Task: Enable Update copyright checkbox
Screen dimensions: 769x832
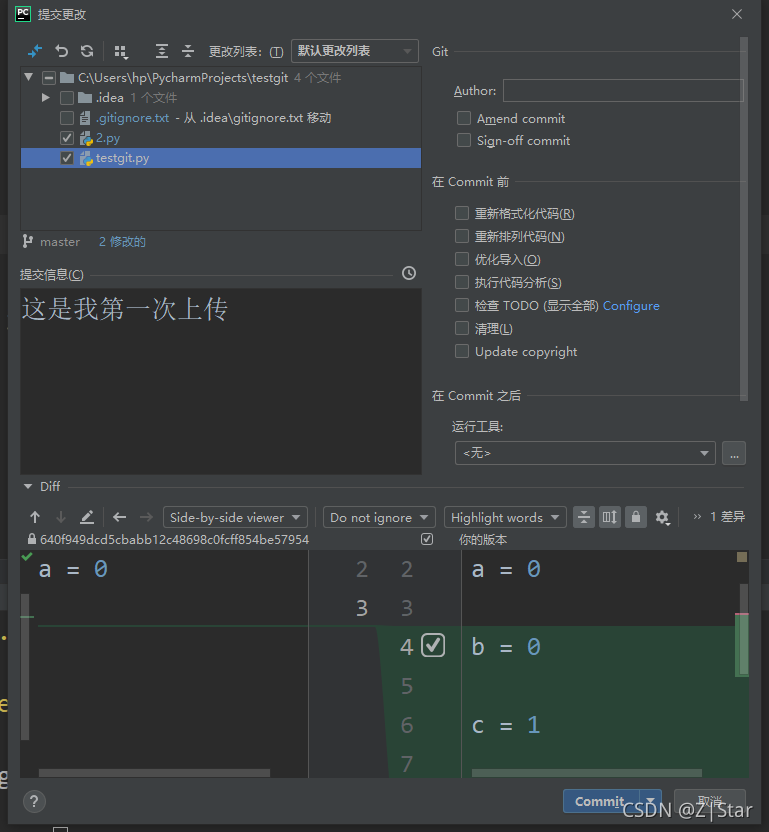Action: 462,351
